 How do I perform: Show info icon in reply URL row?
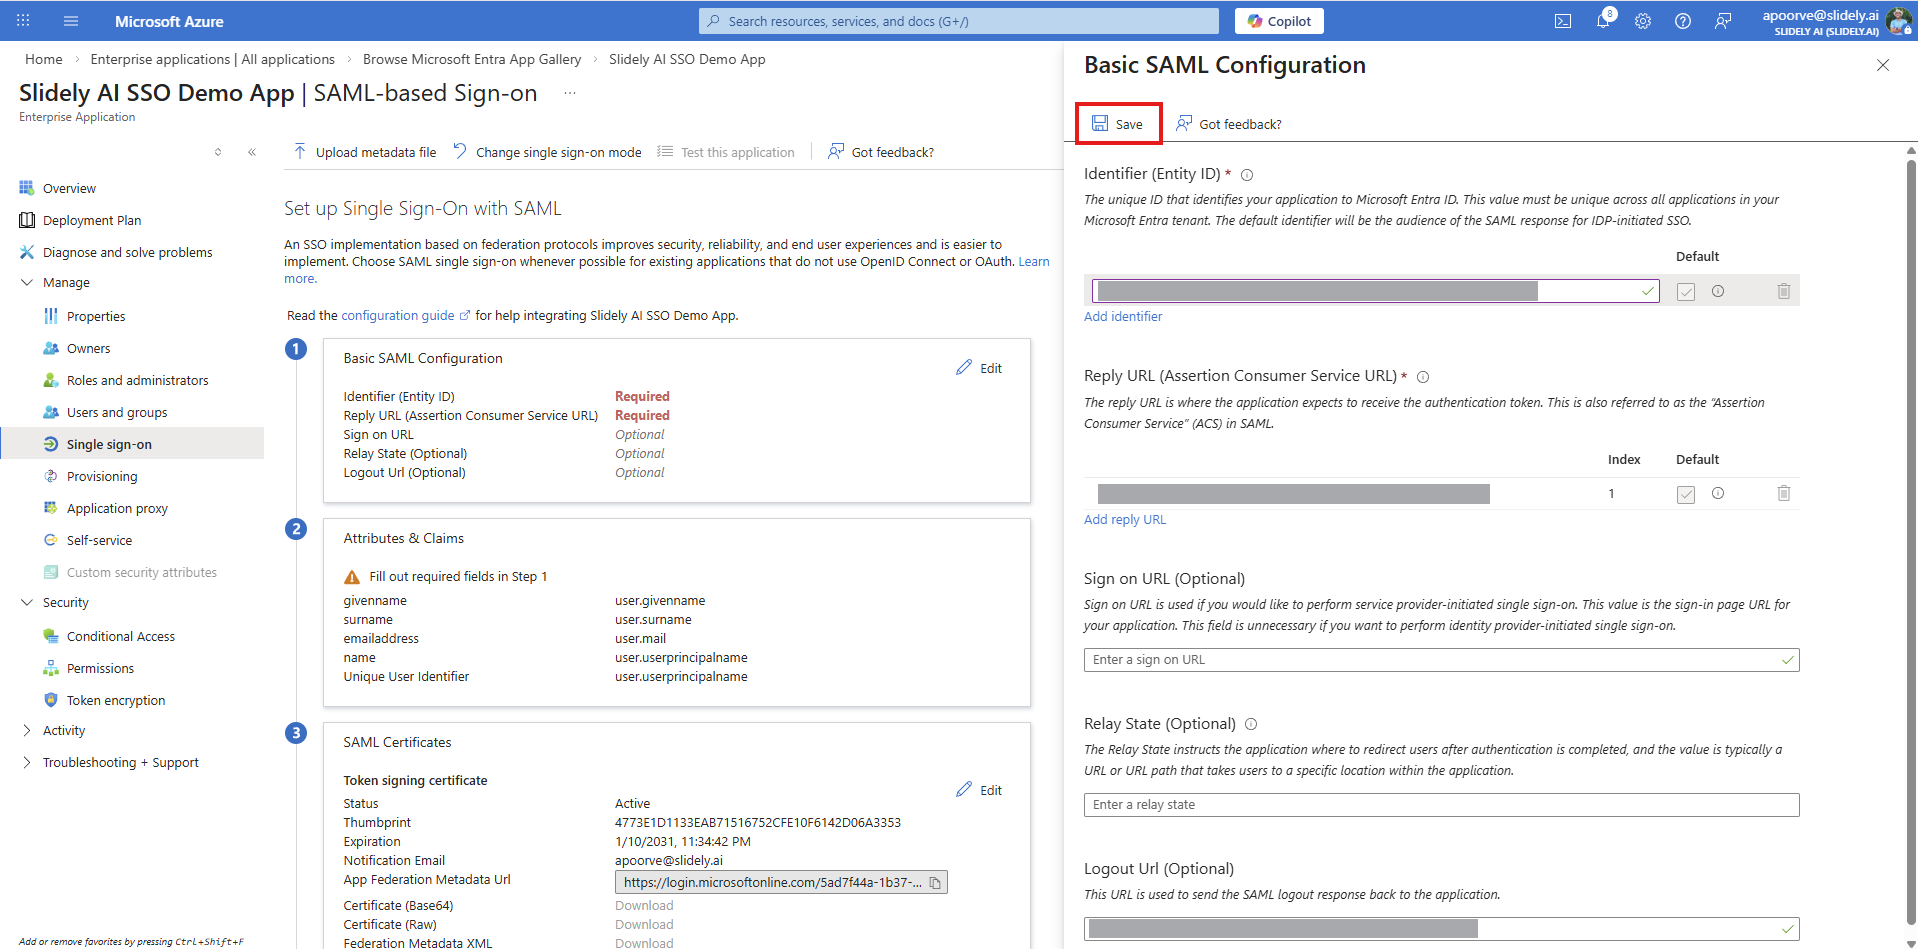(x=1718, y=493)
